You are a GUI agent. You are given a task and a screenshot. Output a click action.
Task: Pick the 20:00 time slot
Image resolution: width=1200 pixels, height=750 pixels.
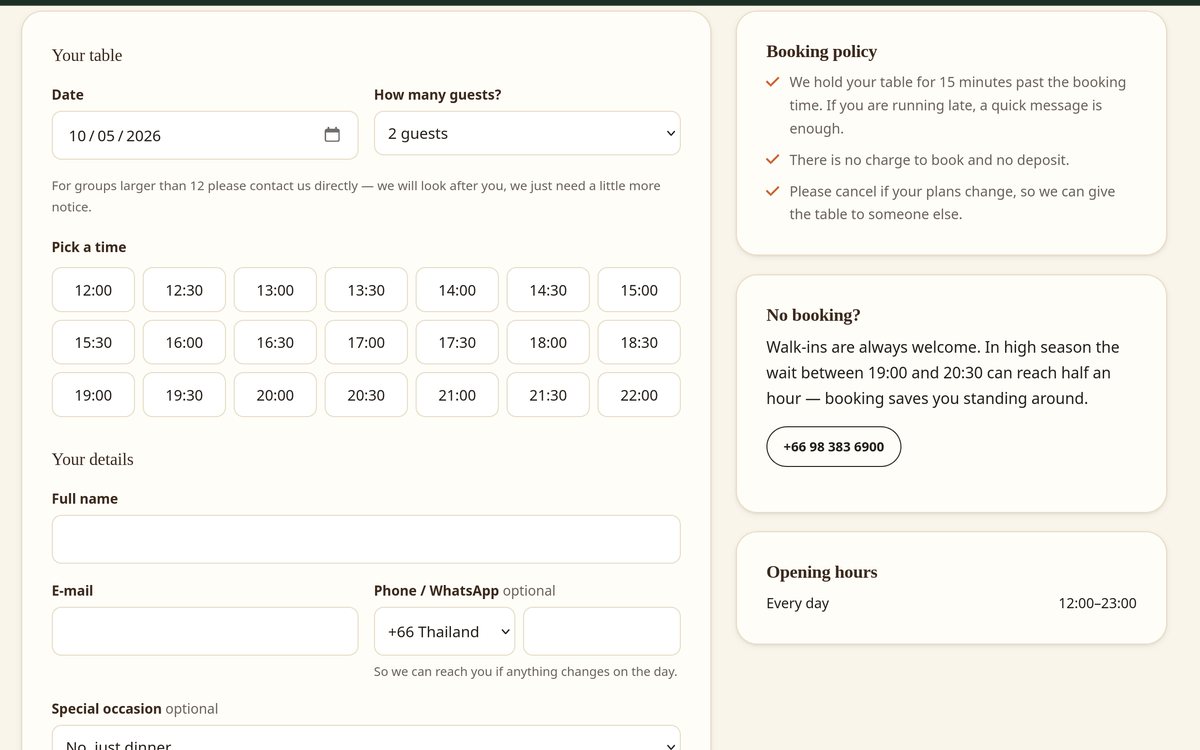point(275,395)
